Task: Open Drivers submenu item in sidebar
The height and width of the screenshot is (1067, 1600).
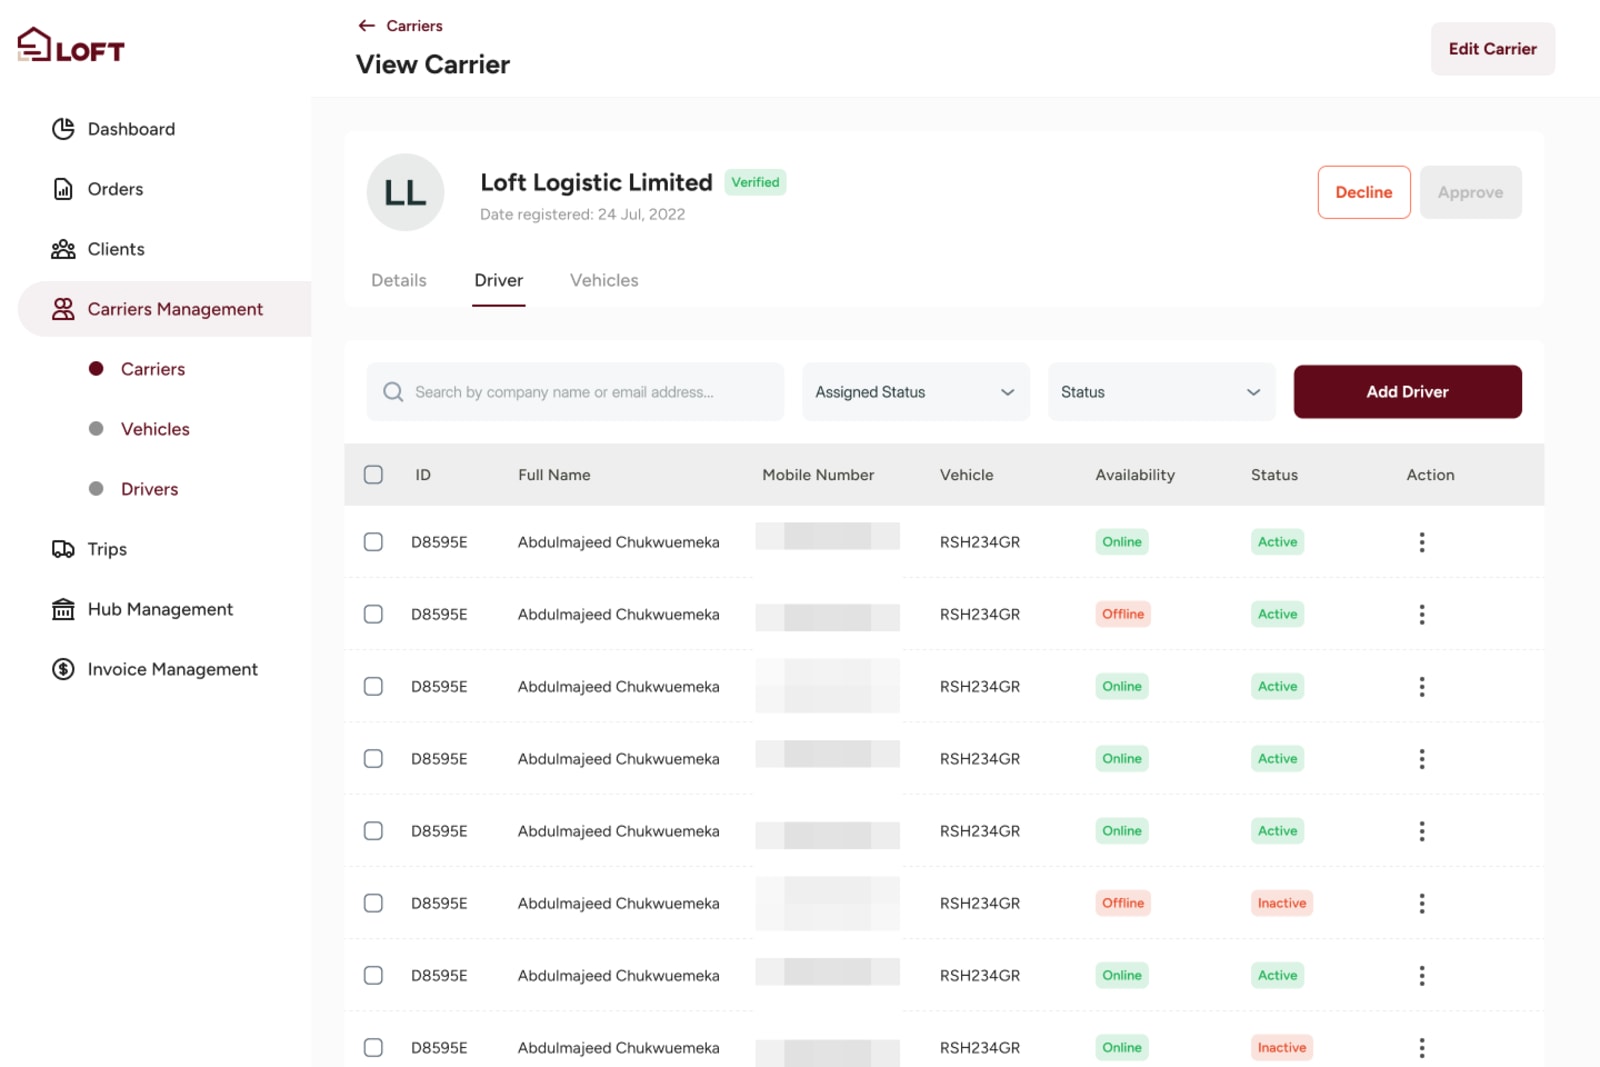Action: coord(150,489)
